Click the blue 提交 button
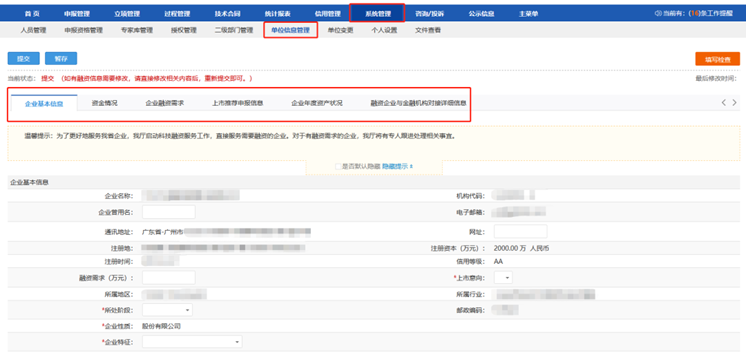This screenshot has width=746, height=364. 24,59
